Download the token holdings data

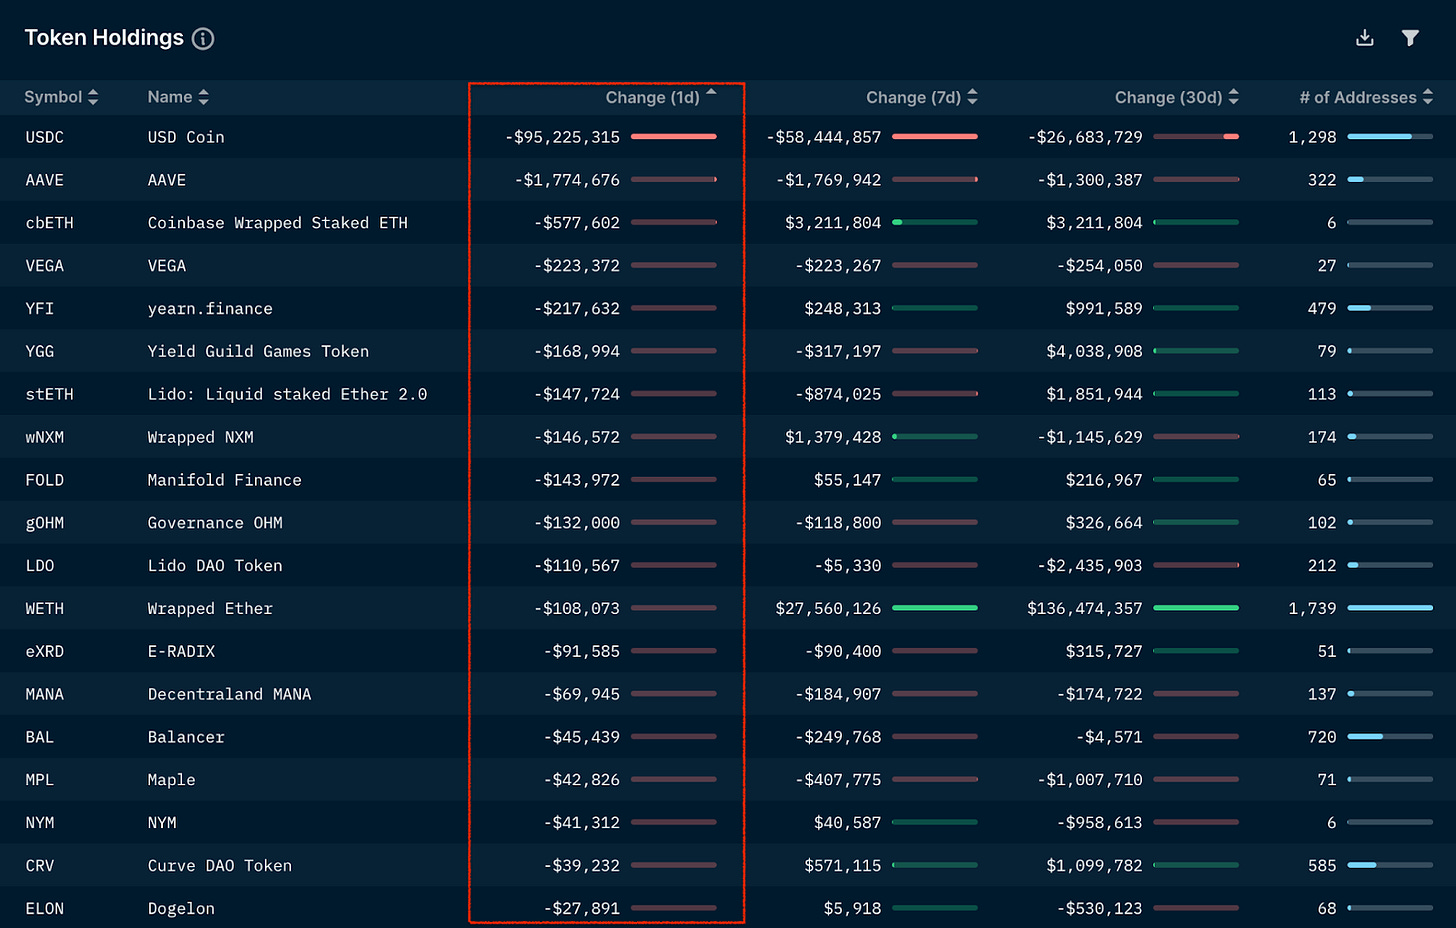(1364, 38)
